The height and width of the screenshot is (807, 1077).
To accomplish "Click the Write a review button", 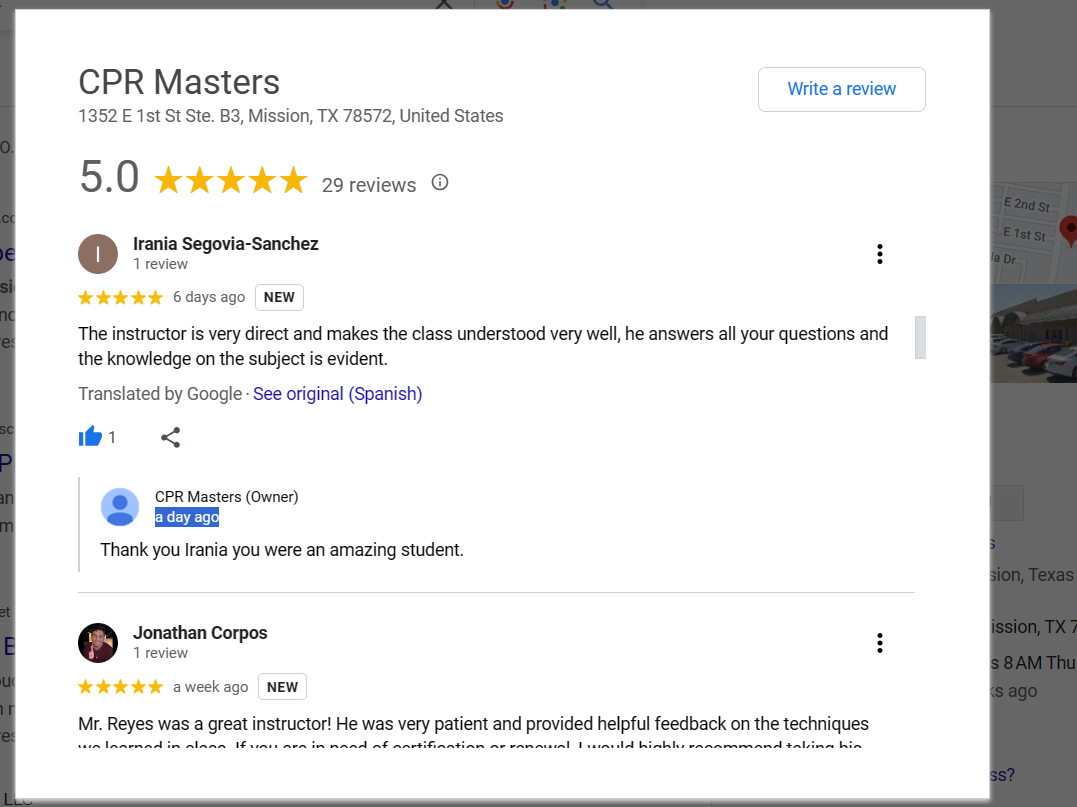I will (841, 89).
